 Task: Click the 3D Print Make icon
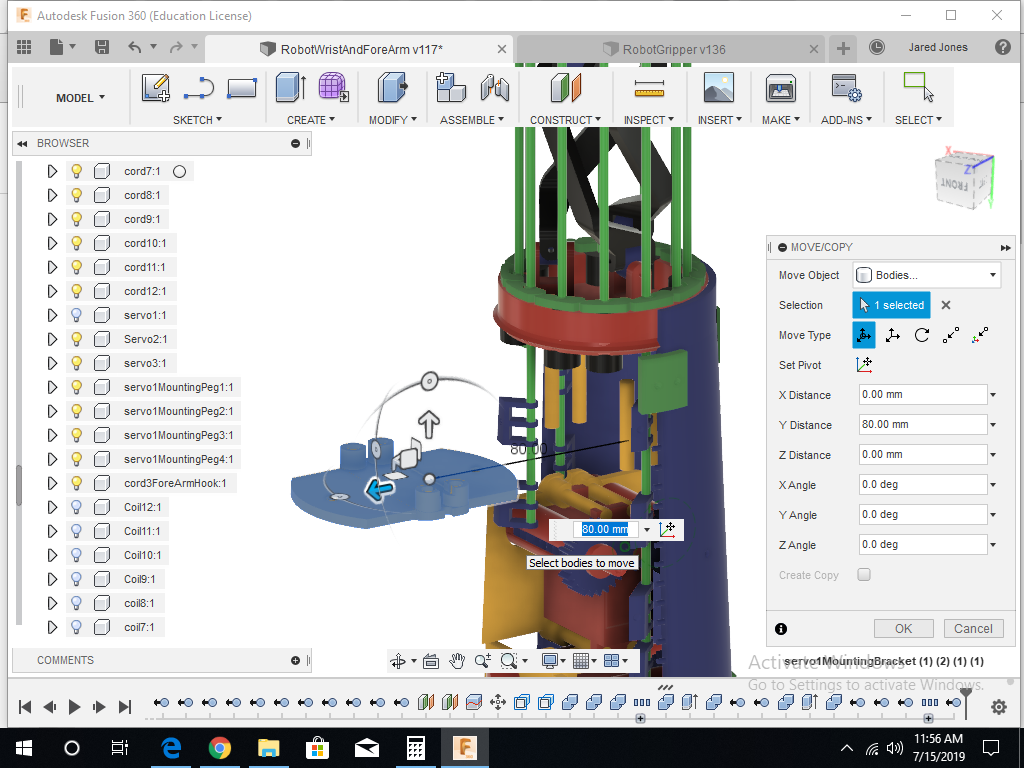(x=780, y=88)
